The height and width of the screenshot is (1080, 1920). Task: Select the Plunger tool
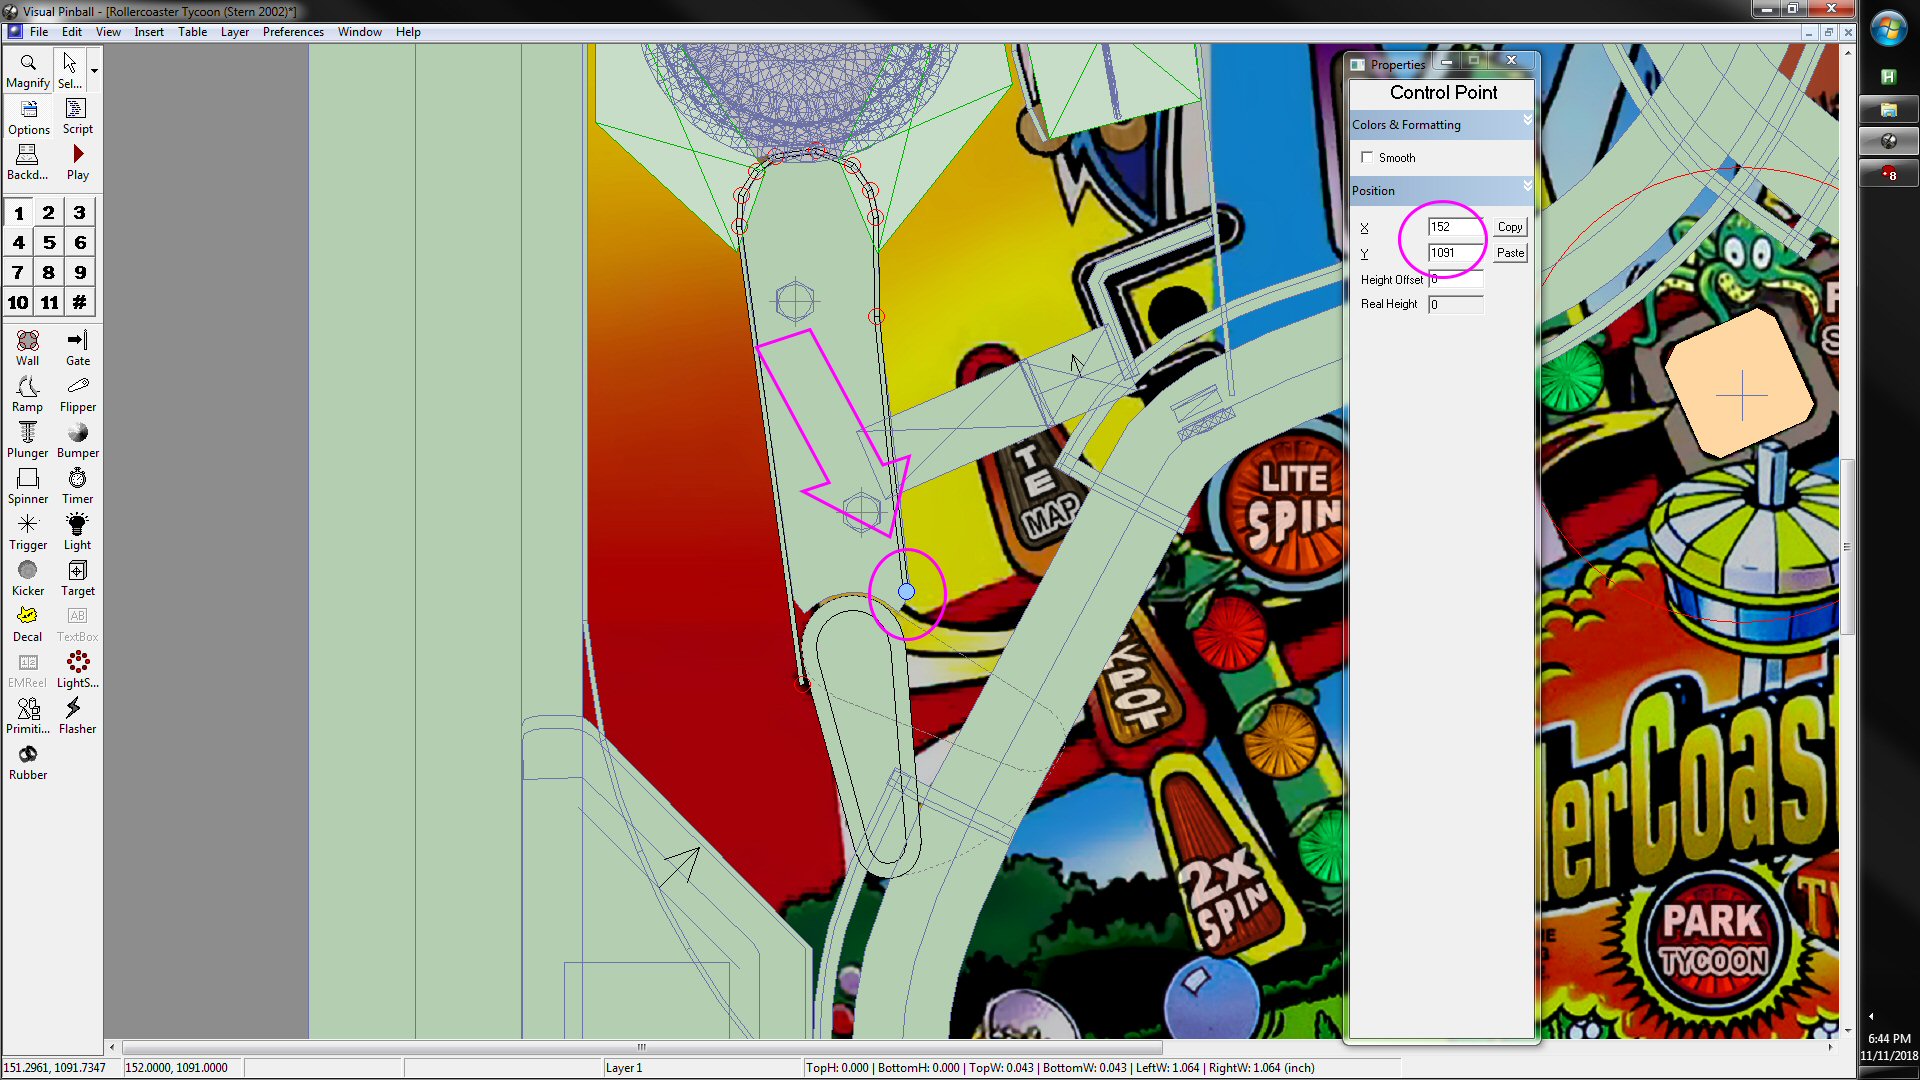27,439
